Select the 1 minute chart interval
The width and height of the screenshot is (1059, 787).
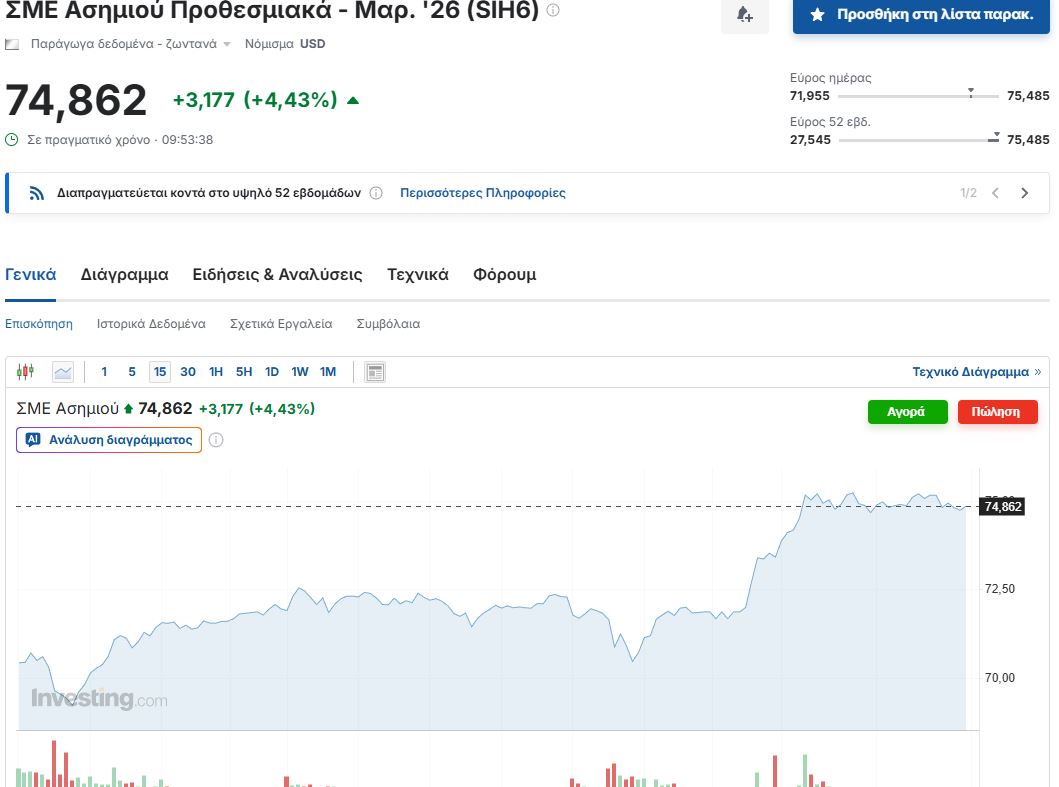click(x=104, y=372)
